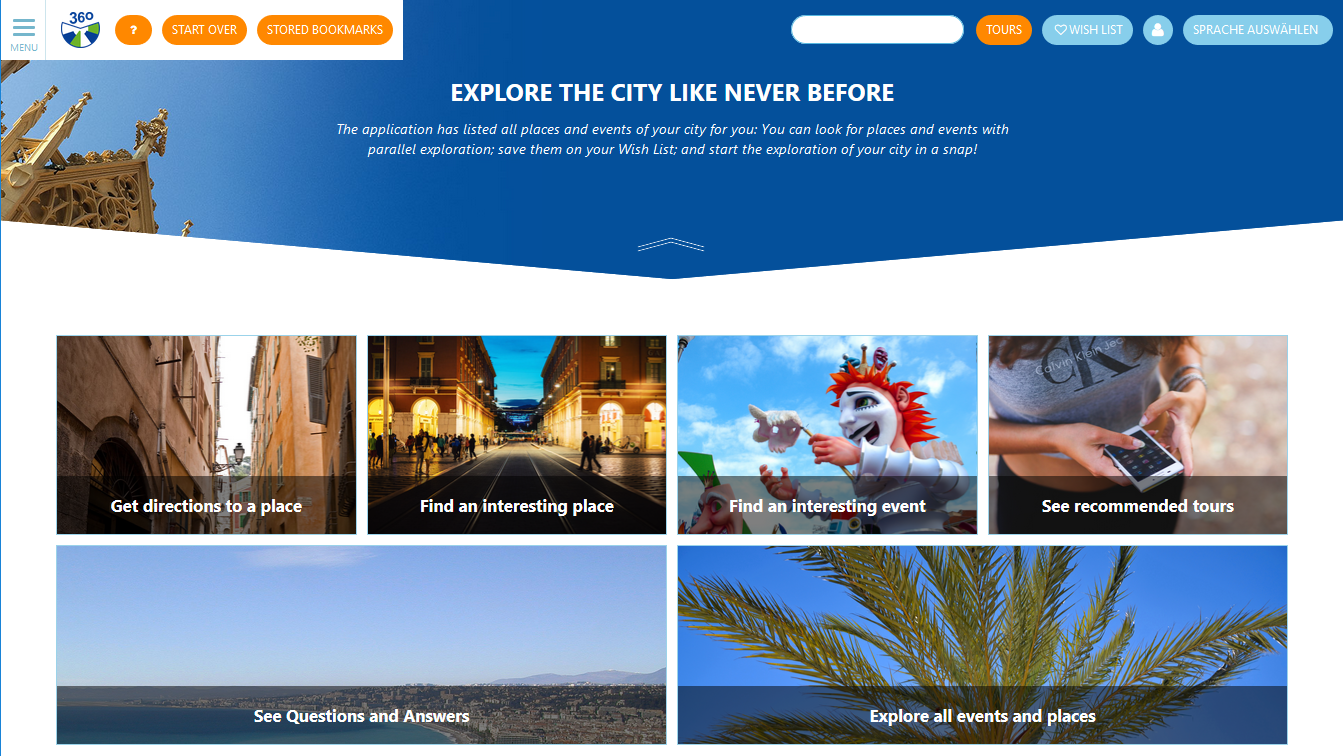Click the user profile icon
The height and width of the screenshot is (756, 1343).
pos(1157,30)
